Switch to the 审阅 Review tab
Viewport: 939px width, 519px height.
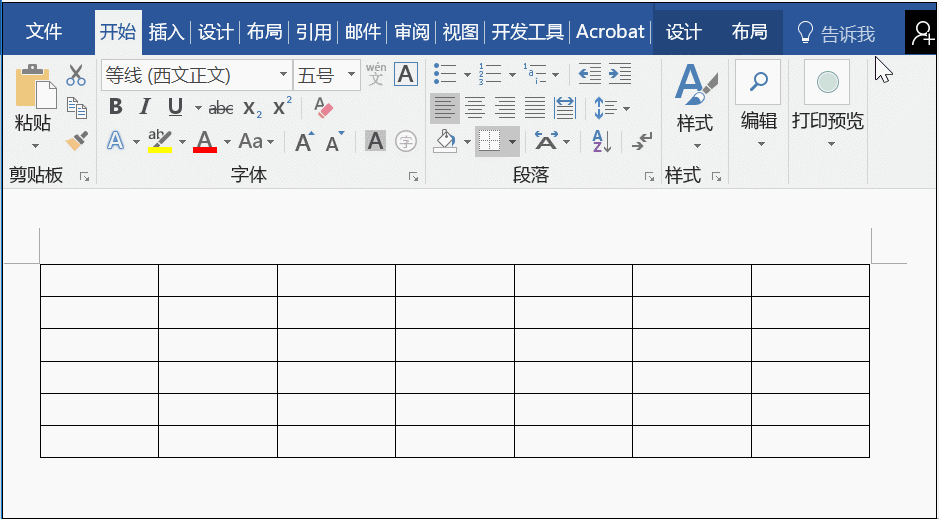tap(411, 32)
